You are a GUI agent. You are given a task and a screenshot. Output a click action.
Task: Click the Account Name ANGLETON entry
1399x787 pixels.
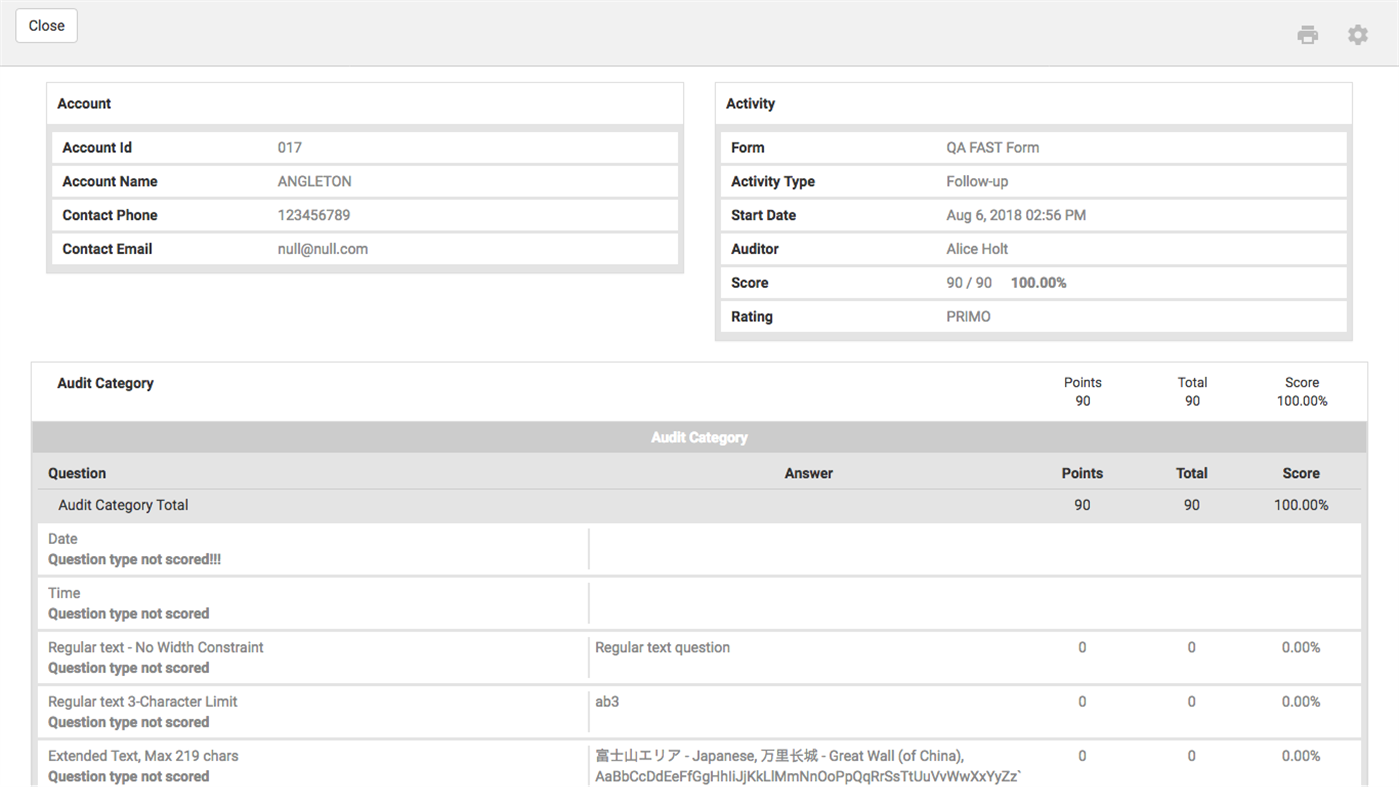click(x=314, y=181)
